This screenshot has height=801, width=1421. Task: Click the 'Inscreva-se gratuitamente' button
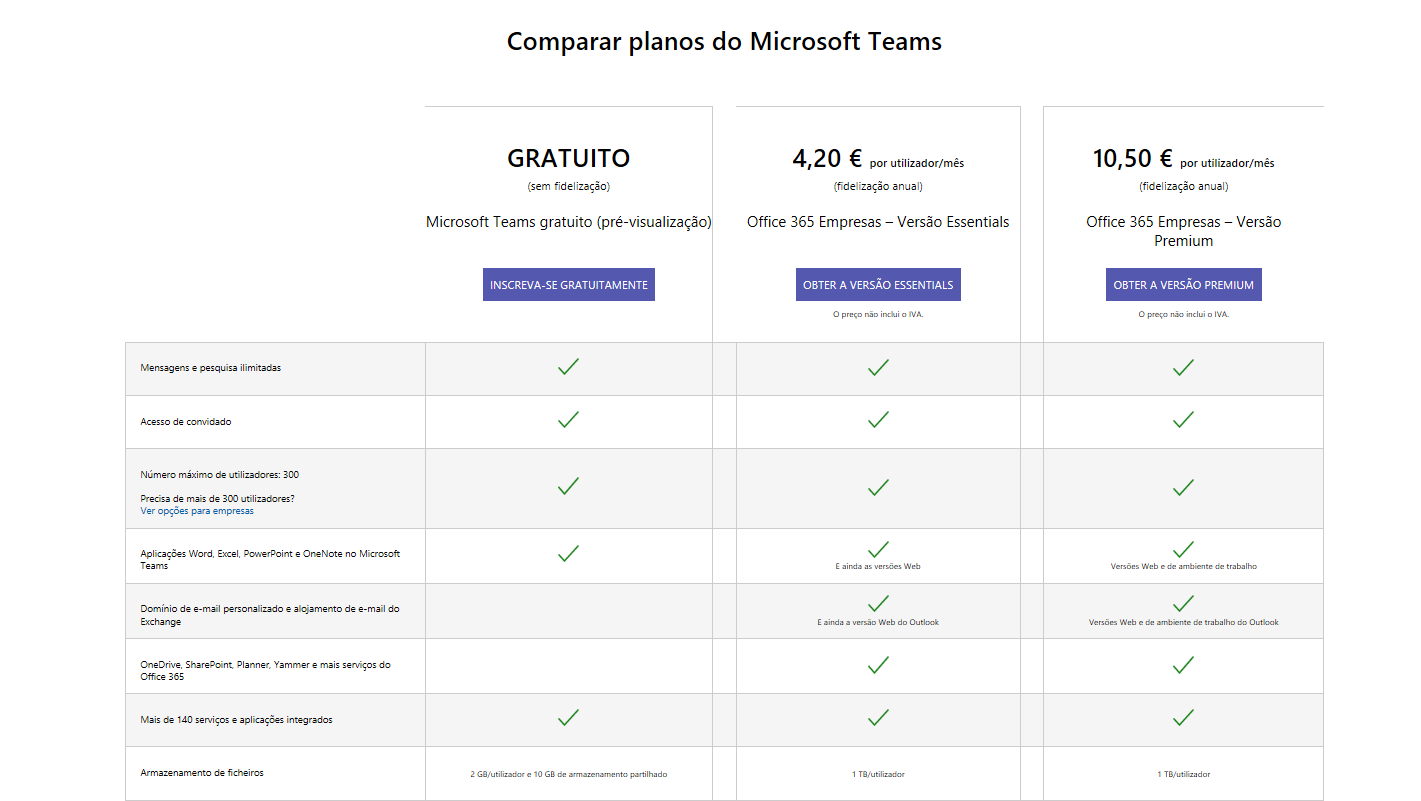pos(568,285)
